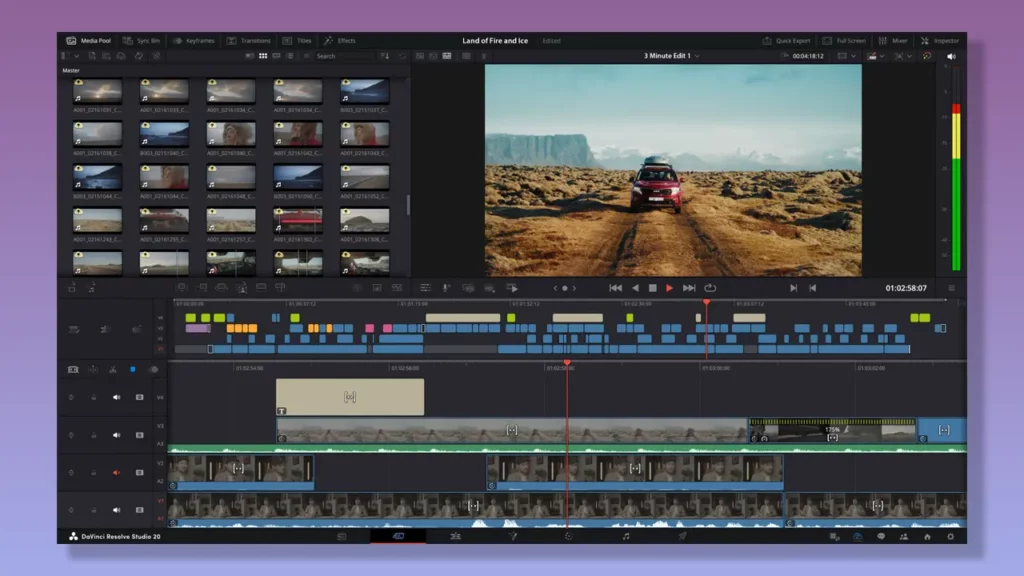Click the Source Overwrite edit icon

point(281,287)
